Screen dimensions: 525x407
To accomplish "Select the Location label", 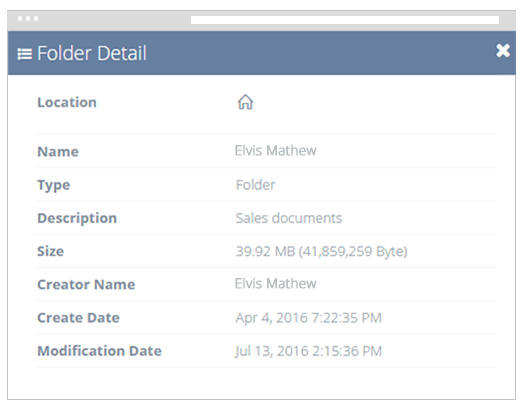I will point(67,102).
